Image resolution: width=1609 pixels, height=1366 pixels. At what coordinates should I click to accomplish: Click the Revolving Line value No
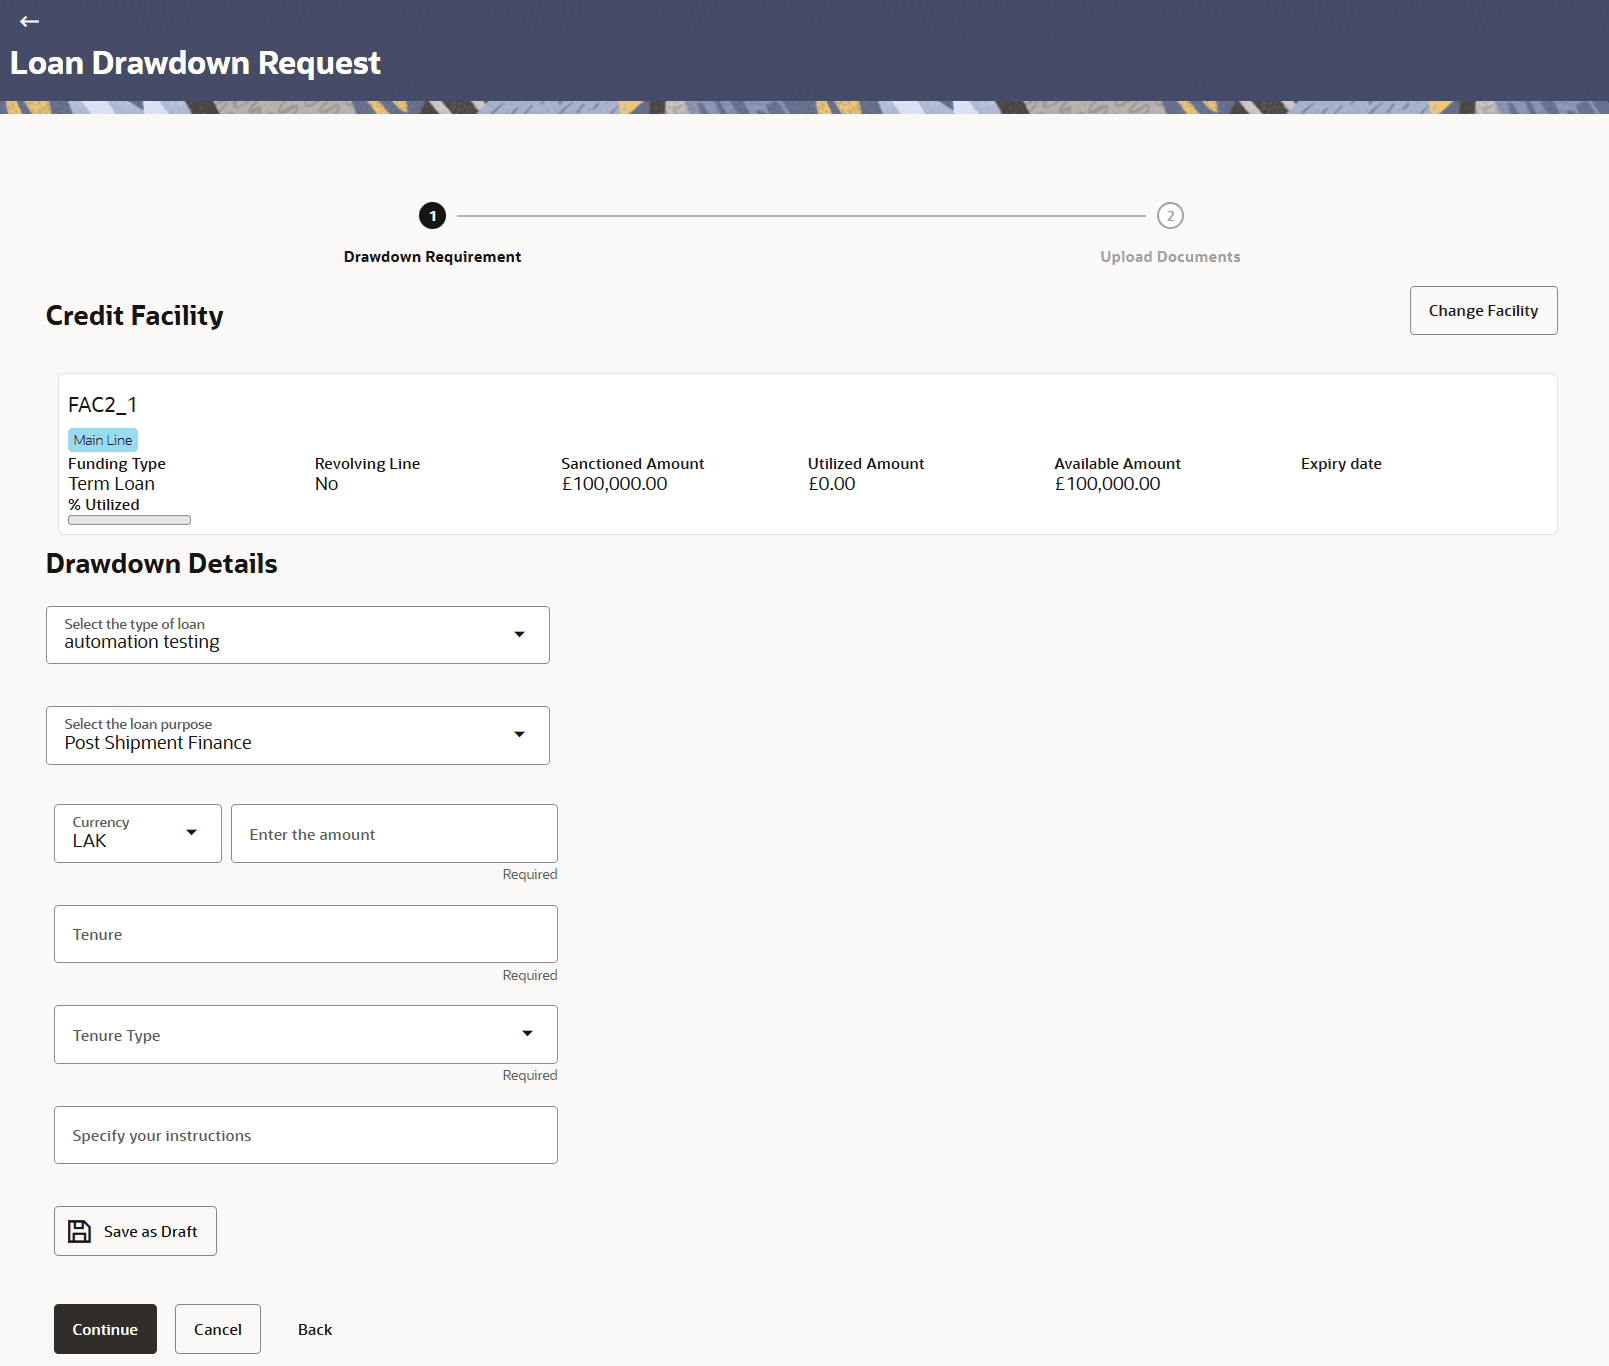pos(326,484)
